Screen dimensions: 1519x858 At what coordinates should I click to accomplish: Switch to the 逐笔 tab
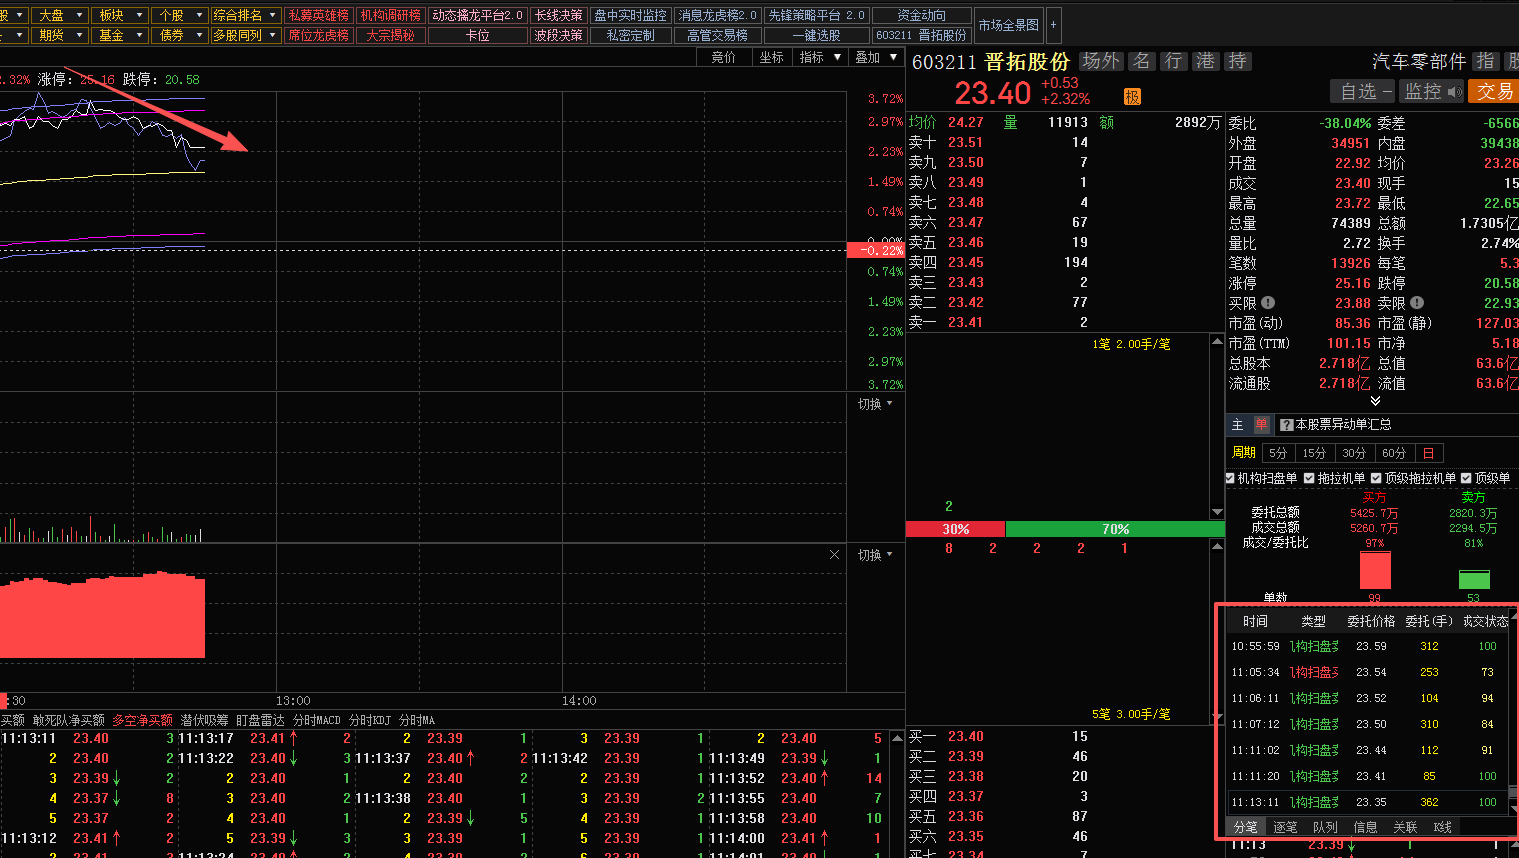pyautogui.click(x=1285, y=827)
